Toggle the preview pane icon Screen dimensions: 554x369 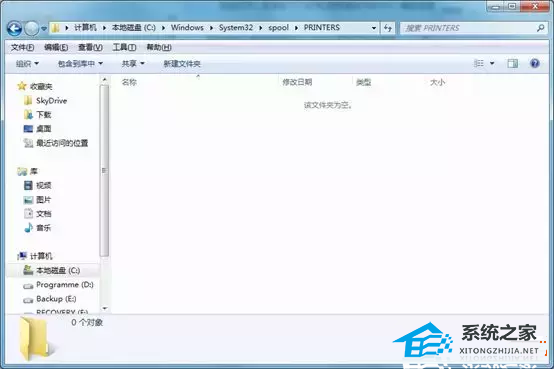point(512,63)
